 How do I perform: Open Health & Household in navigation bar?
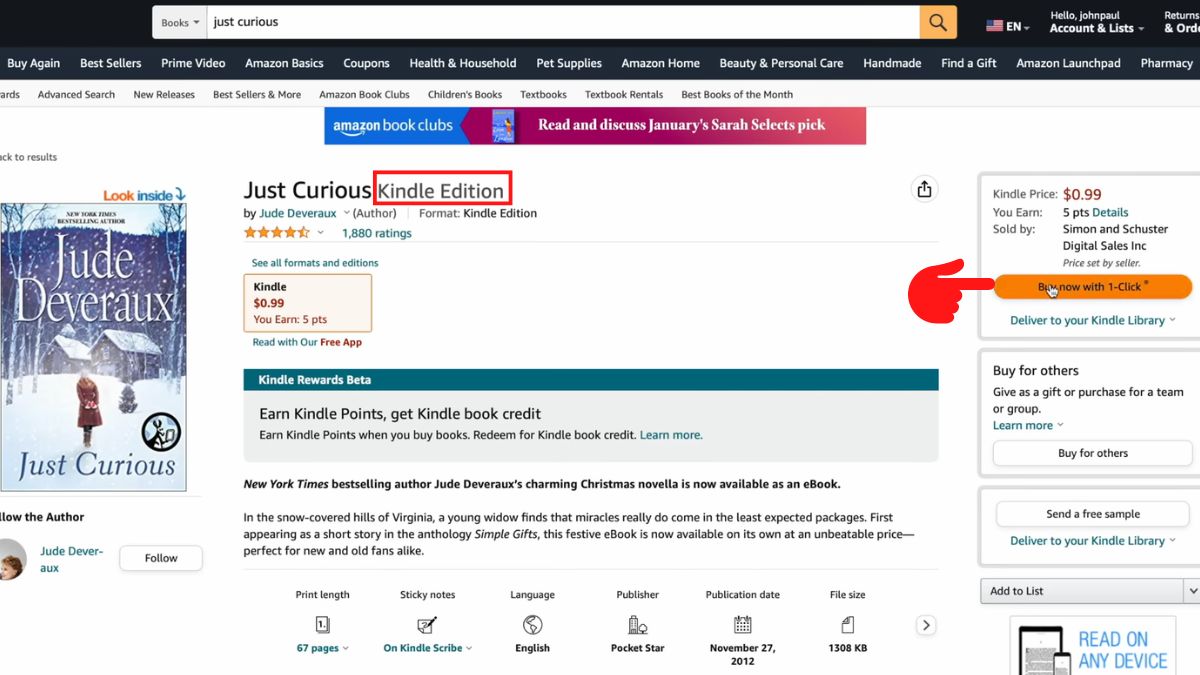click(461, 63)
